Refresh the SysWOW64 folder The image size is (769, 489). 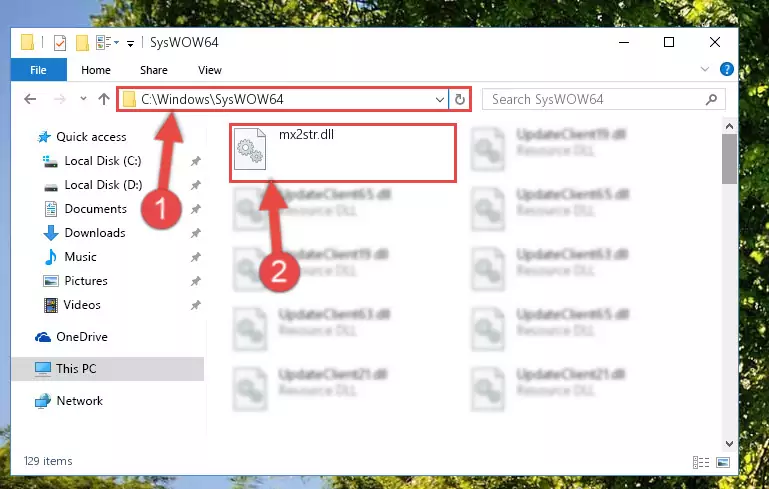(460, 100)
